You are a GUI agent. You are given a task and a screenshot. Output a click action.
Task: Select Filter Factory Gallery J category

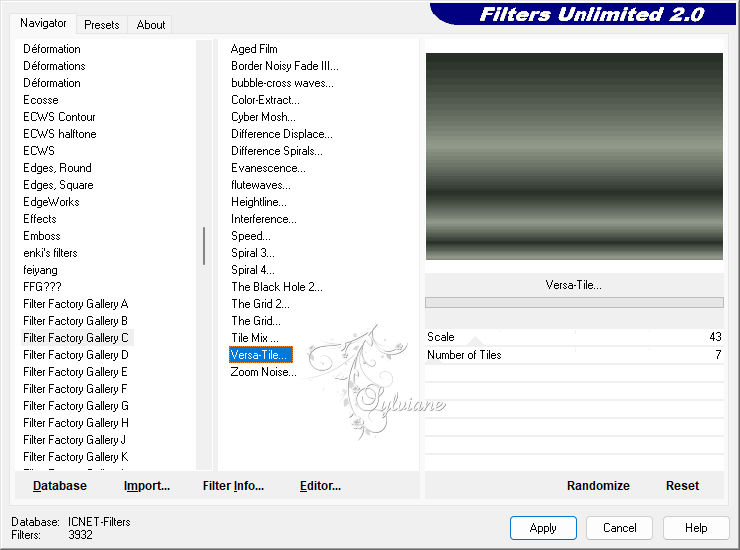pos(75,440)
